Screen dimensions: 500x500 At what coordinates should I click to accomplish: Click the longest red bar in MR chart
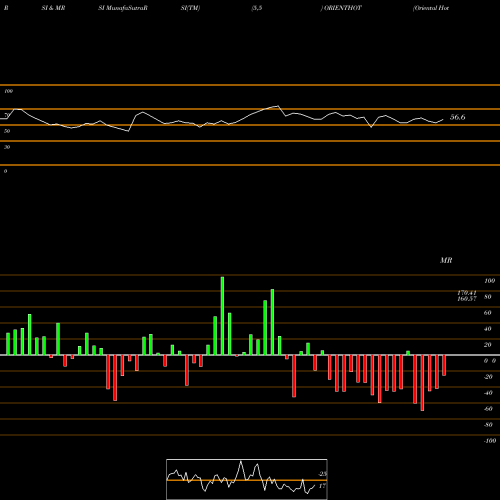(x=422, y=383)
